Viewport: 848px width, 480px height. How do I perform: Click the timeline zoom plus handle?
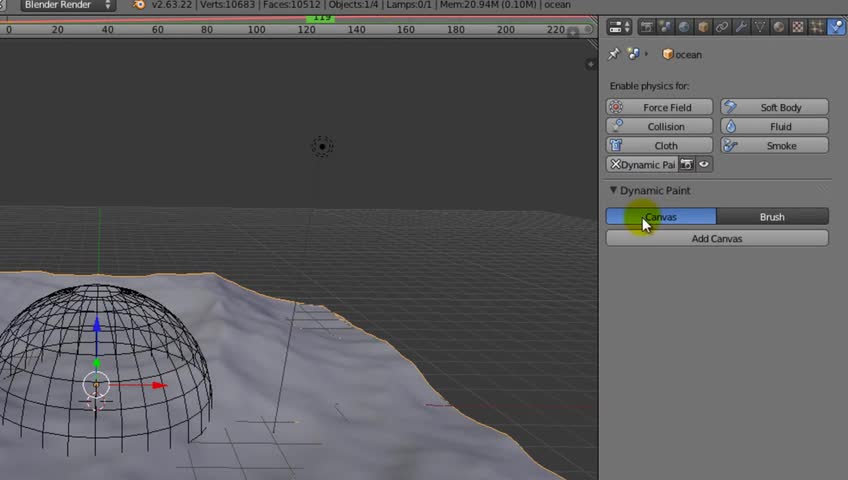[x=573, y=32]
